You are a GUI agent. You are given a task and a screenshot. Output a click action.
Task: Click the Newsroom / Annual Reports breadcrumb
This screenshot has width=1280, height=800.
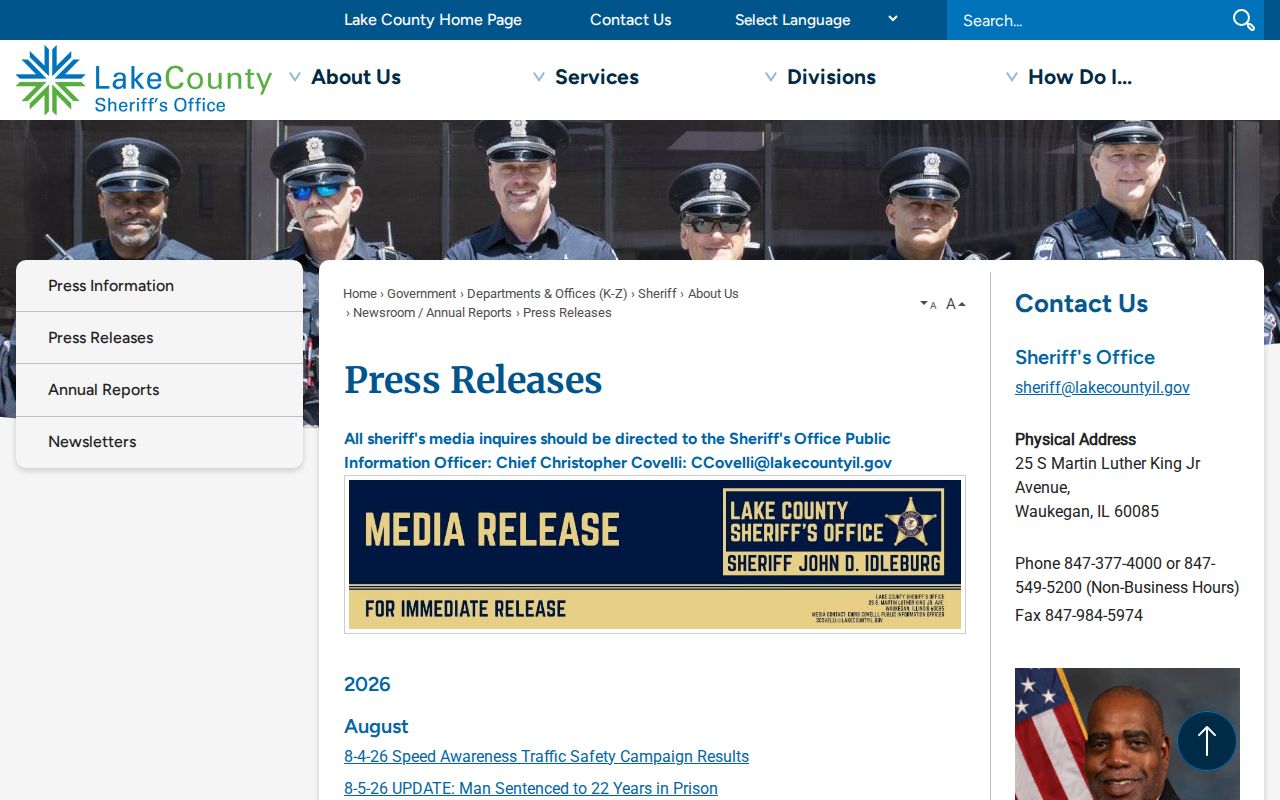432,313
